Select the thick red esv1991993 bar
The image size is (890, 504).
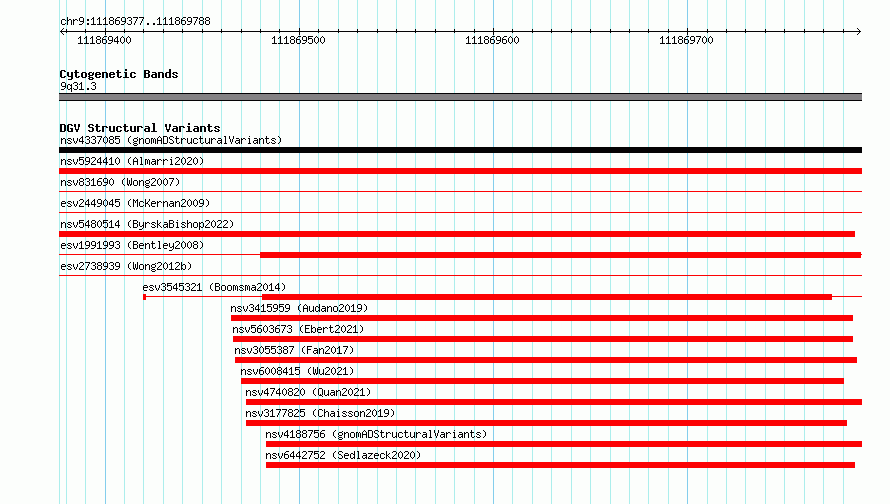(x=561, y=255)
